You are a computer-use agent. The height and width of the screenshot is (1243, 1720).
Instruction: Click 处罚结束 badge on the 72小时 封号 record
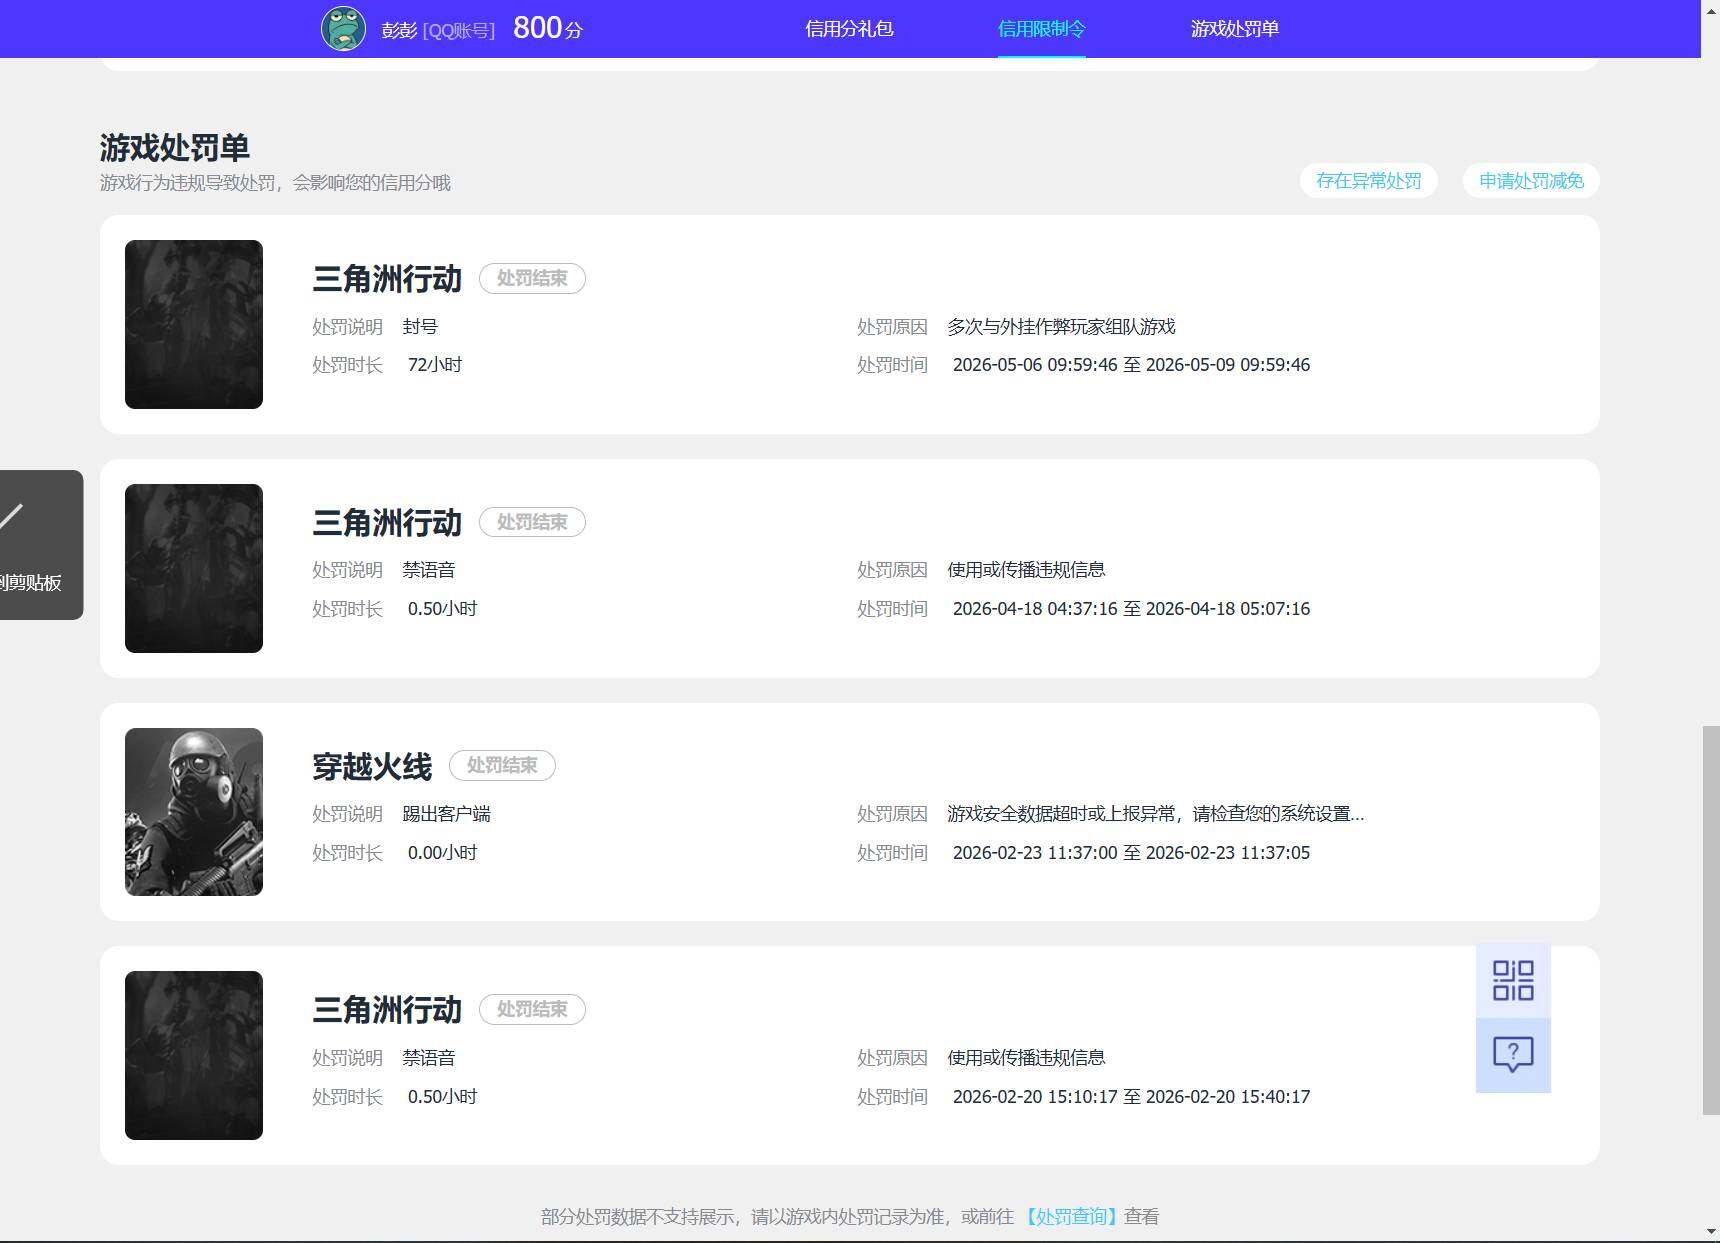click(532, 278)
